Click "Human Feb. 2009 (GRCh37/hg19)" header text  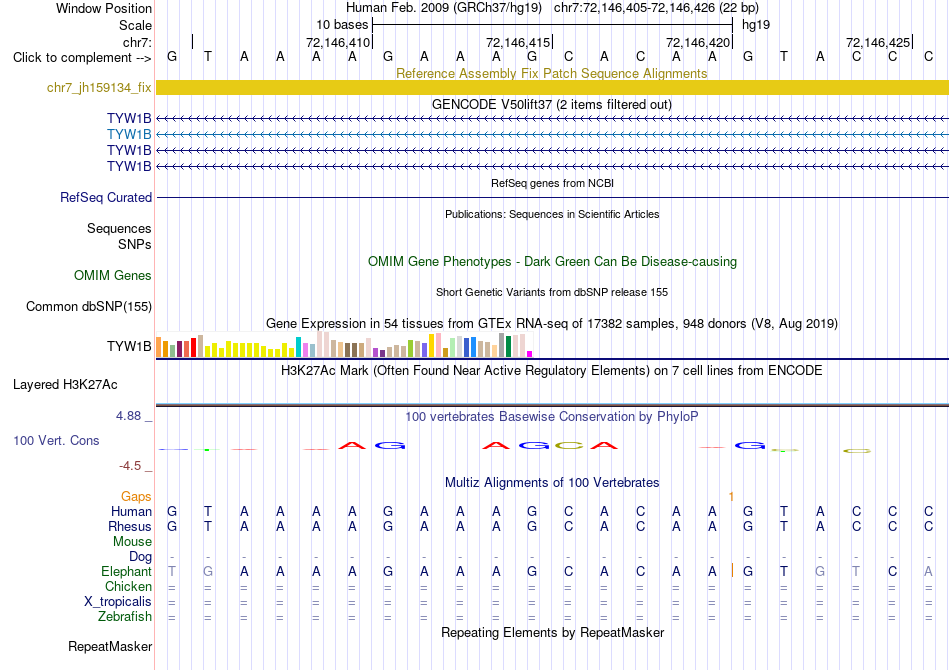444,8
